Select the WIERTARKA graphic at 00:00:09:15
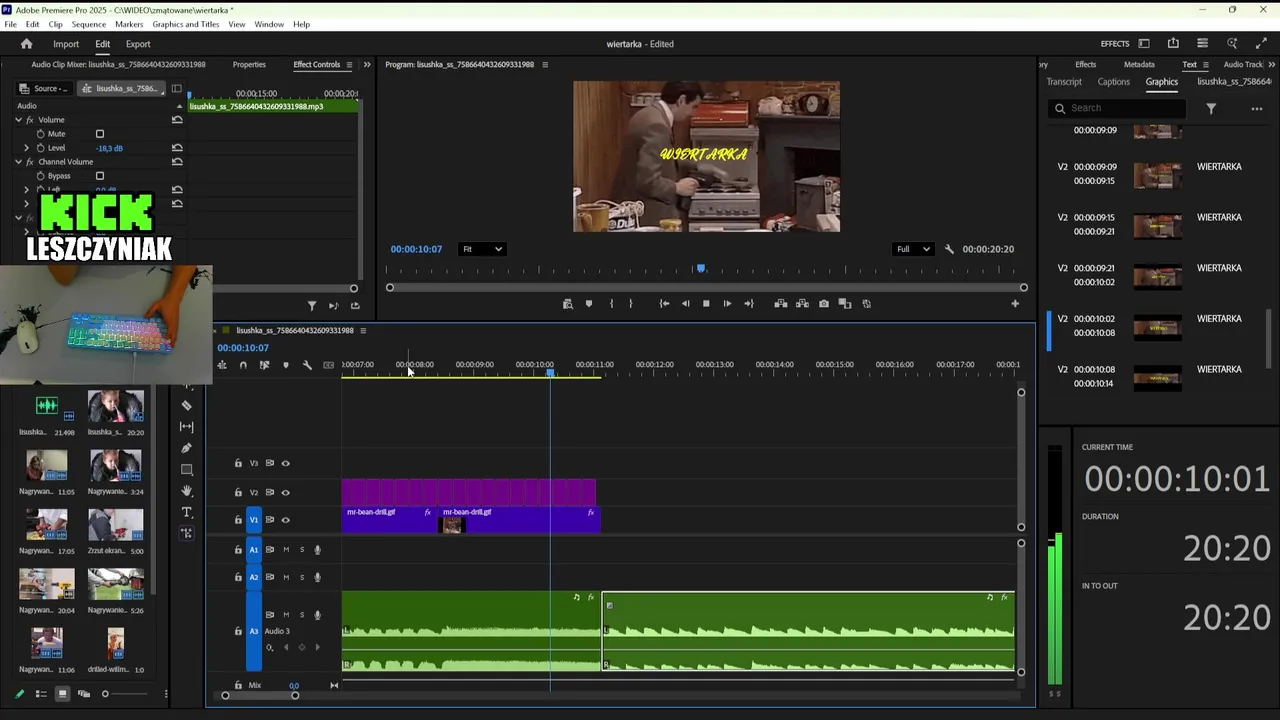 click(1157, 224)
